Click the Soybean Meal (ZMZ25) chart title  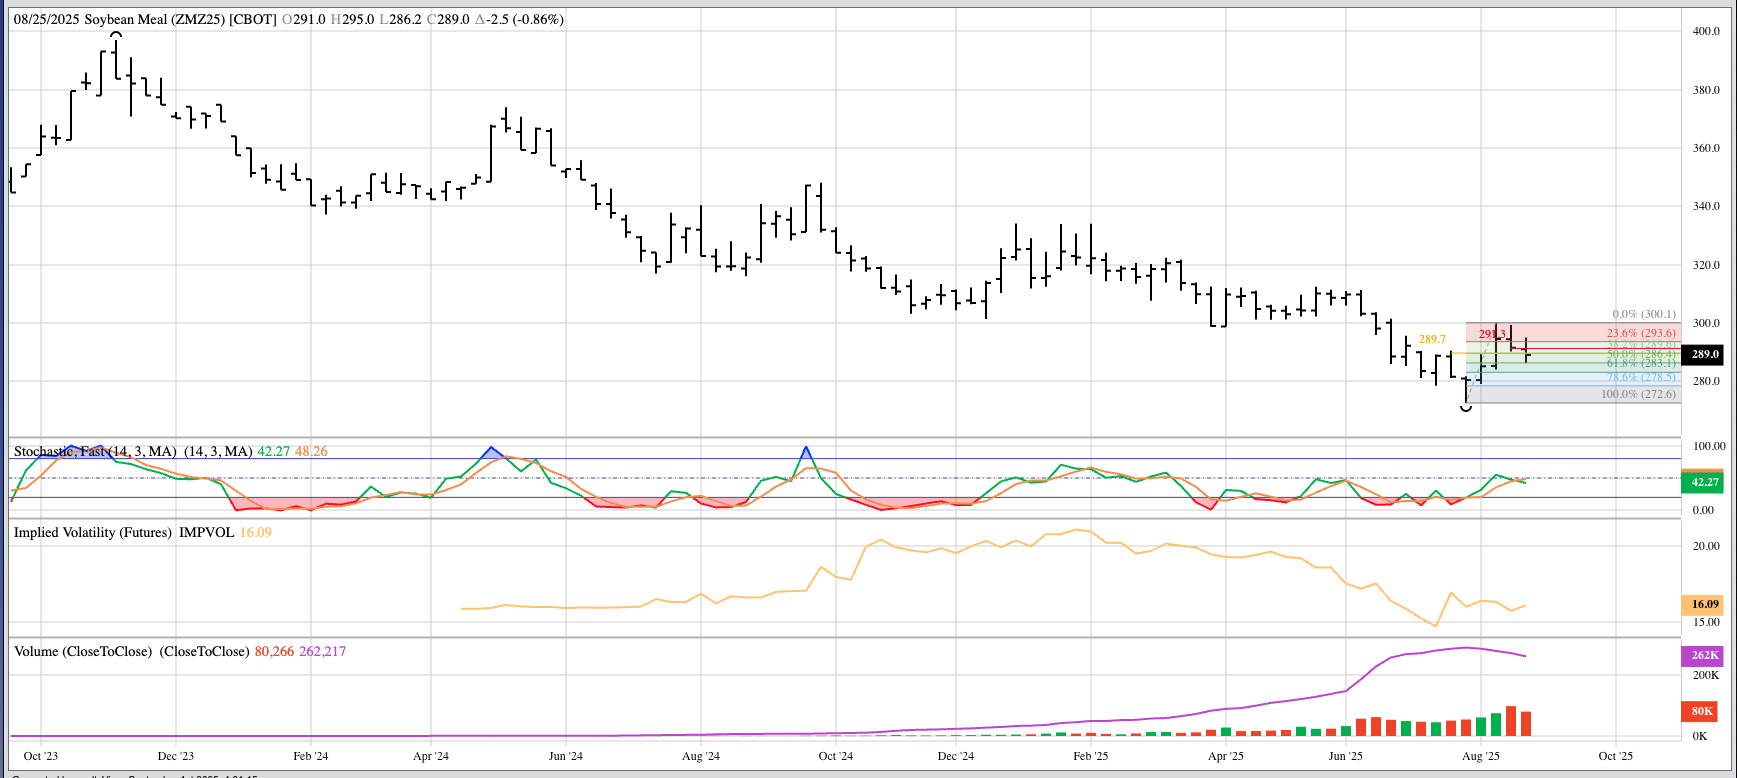pos(180,19)
